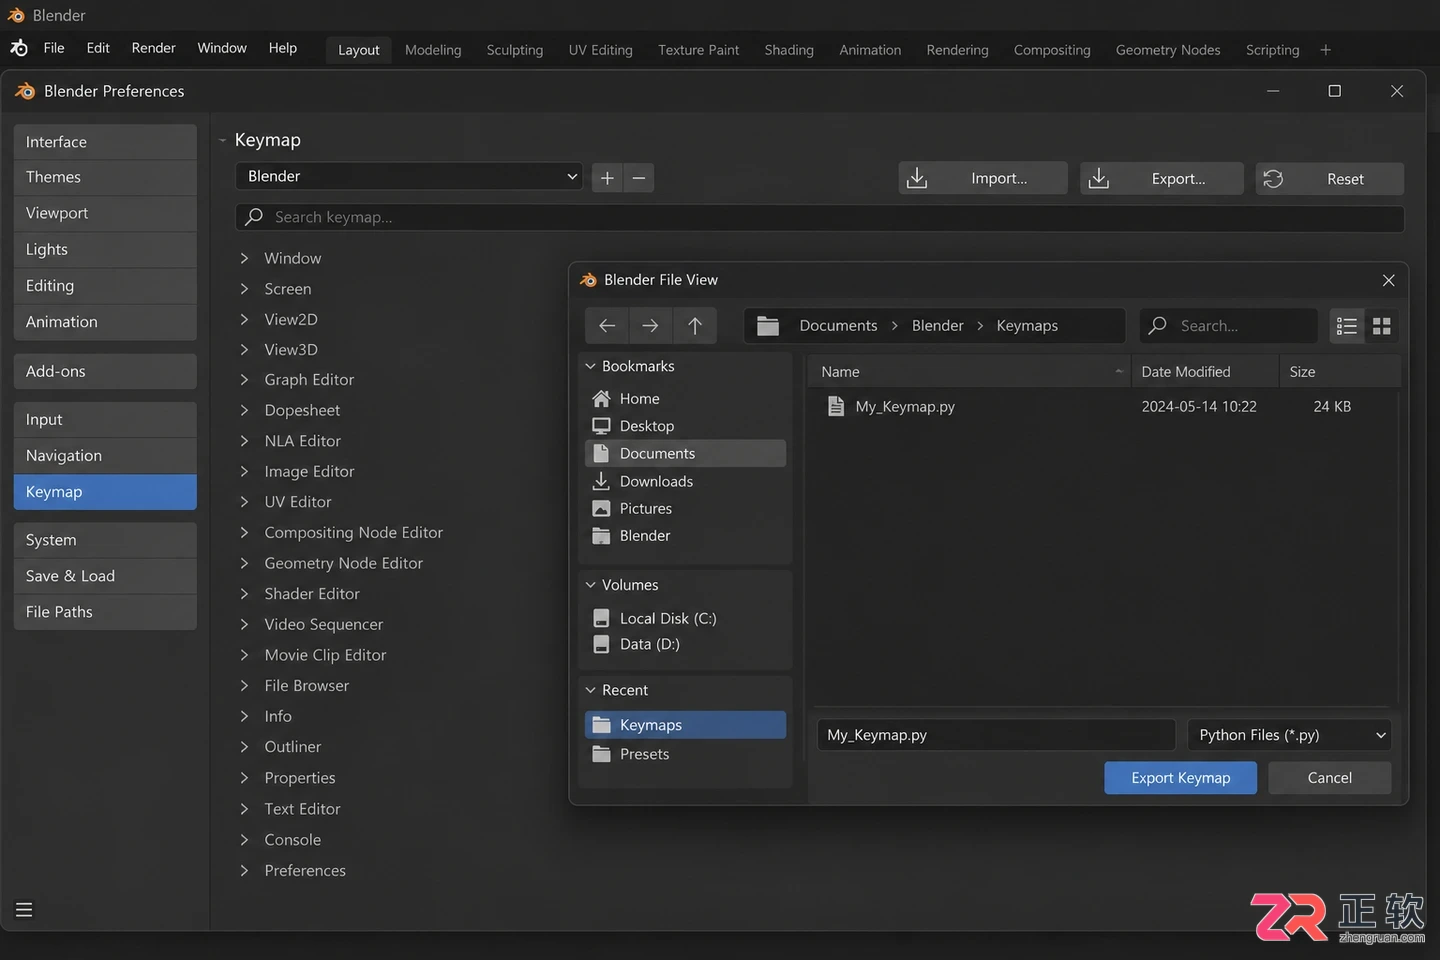Screen dimensions: 1440x960
Task: Go up to parent directory
Action: click(x=695, y=326)
